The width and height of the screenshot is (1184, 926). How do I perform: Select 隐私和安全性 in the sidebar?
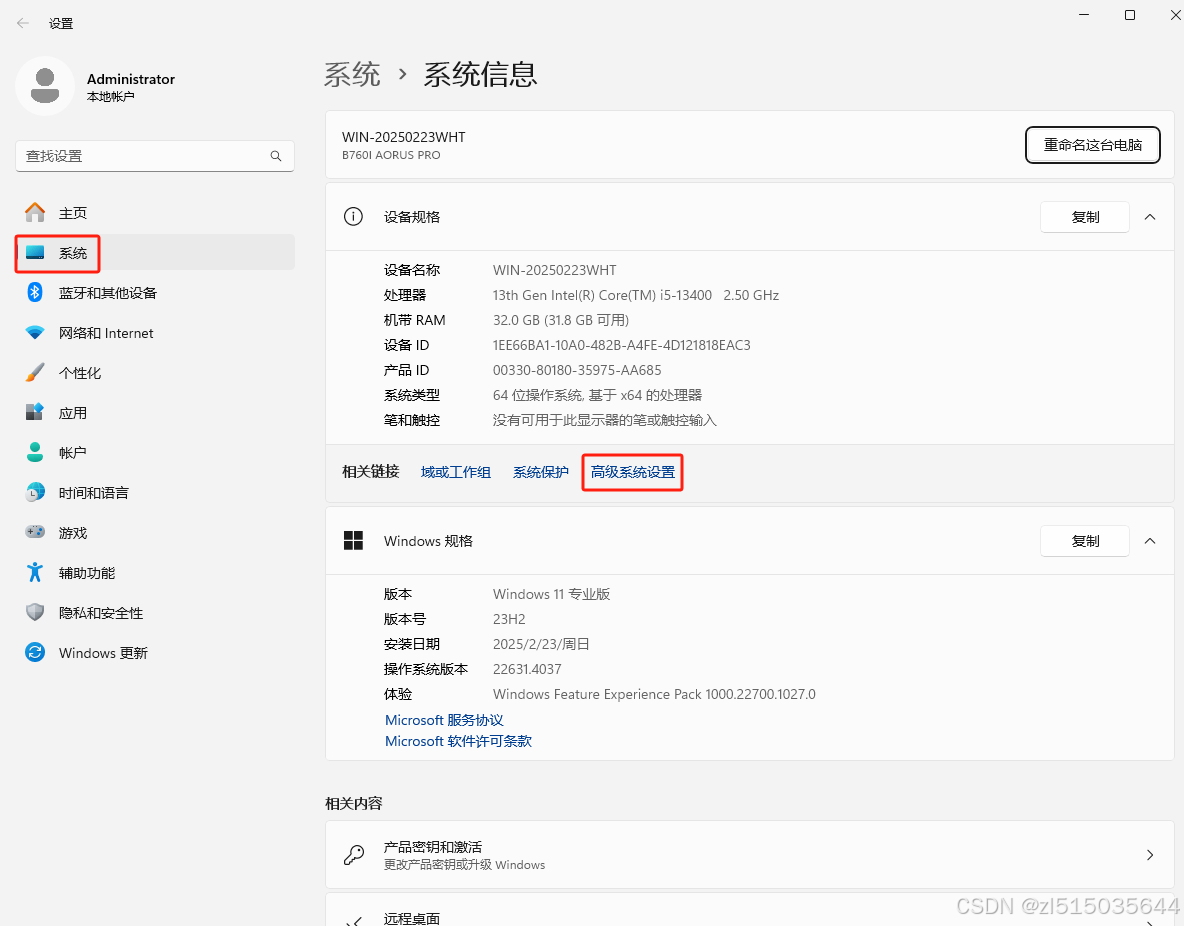155,613
